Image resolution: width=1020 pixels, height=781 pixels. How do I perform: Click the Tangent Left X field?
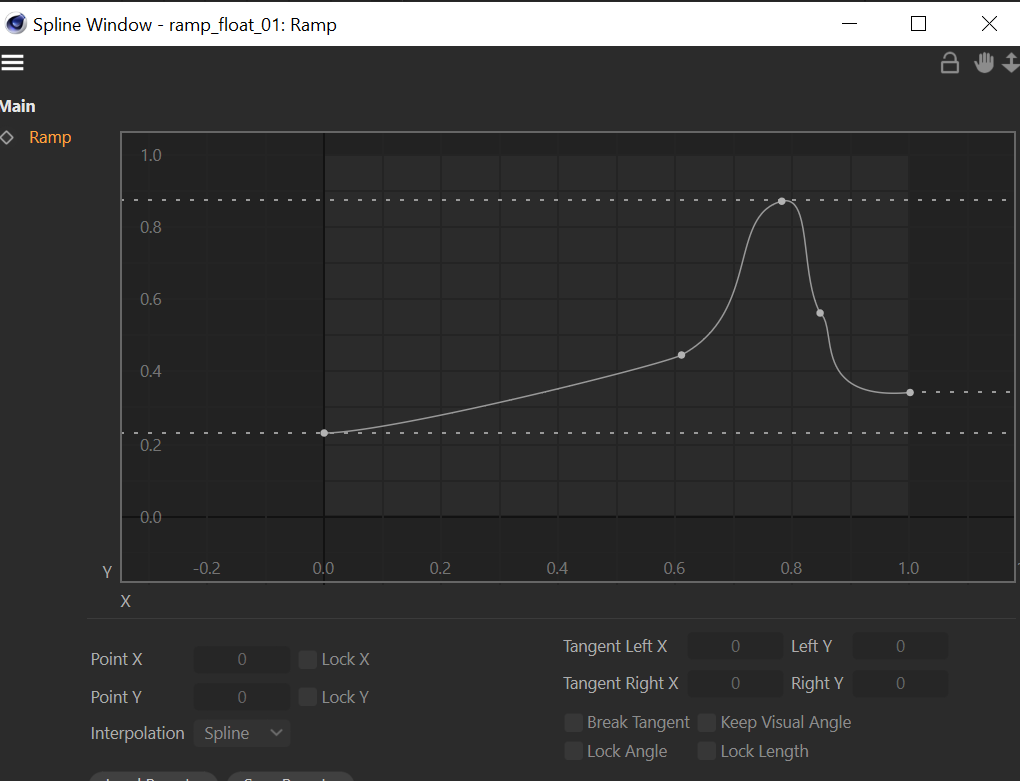click(735, 646)
